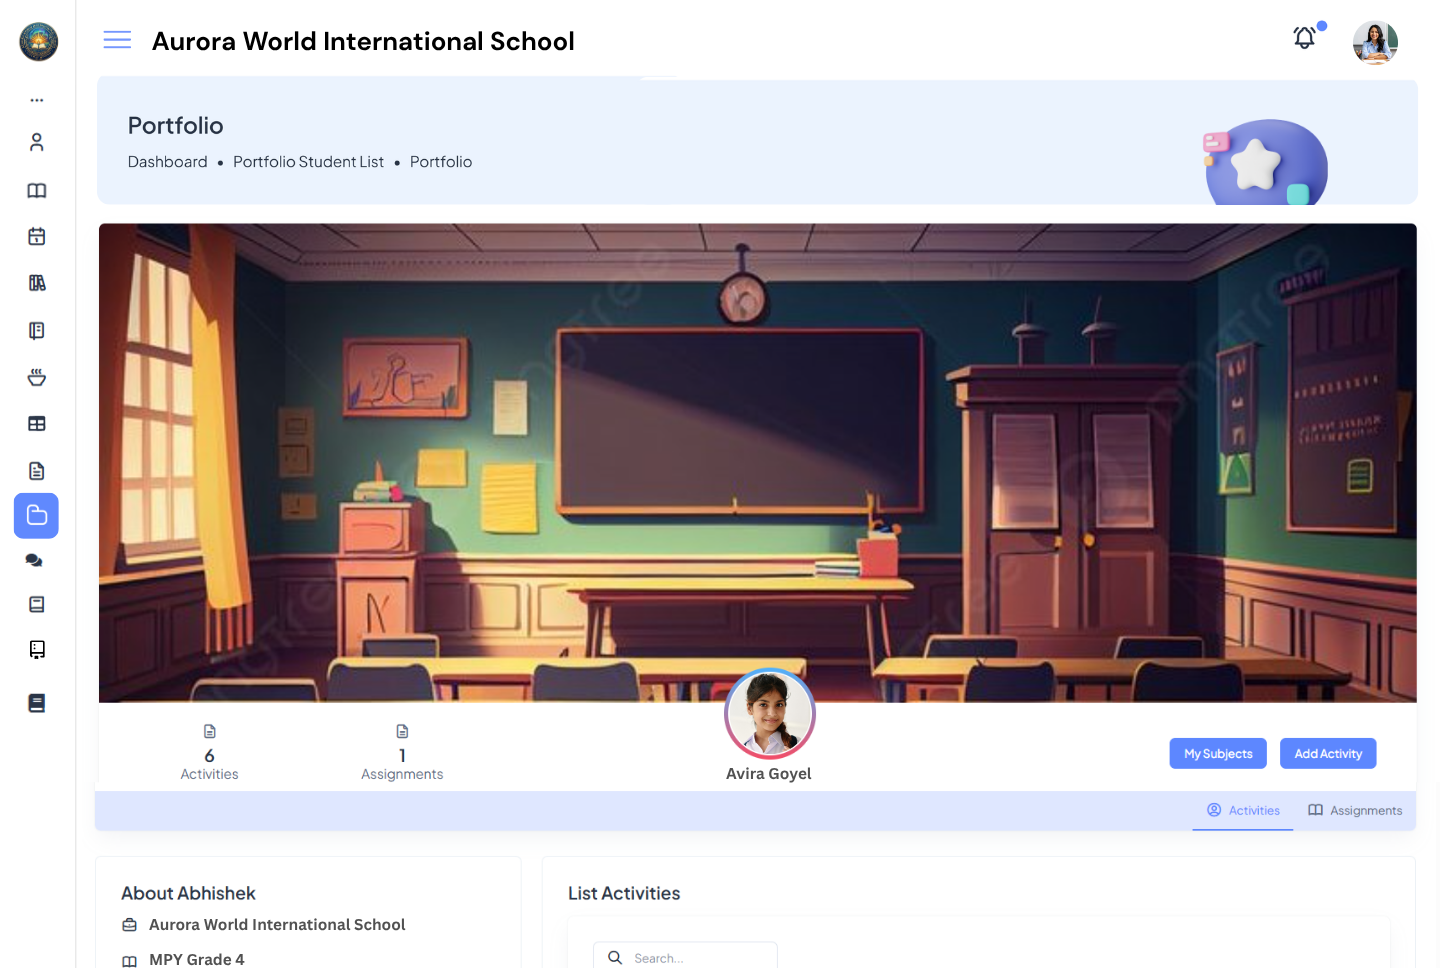Expand the ellipsis menu at sidebar top
The height and width of the screenshot is (968, 1440).
click(x=37, y=100)
